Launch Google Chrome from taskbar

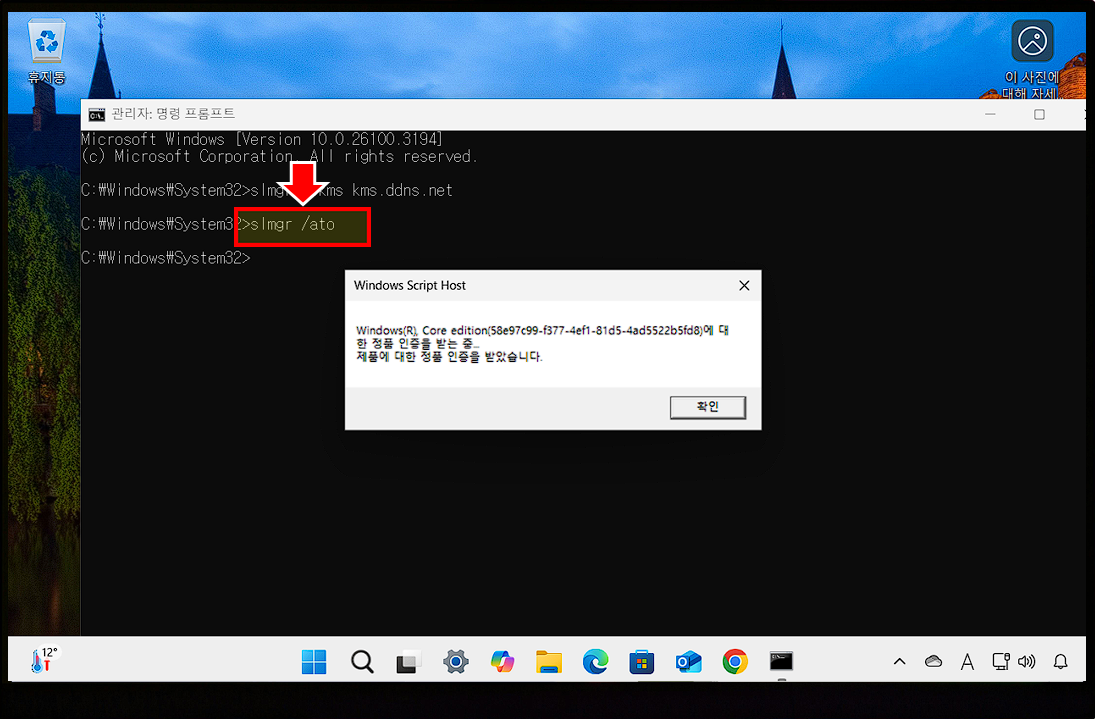click(735, 661)
